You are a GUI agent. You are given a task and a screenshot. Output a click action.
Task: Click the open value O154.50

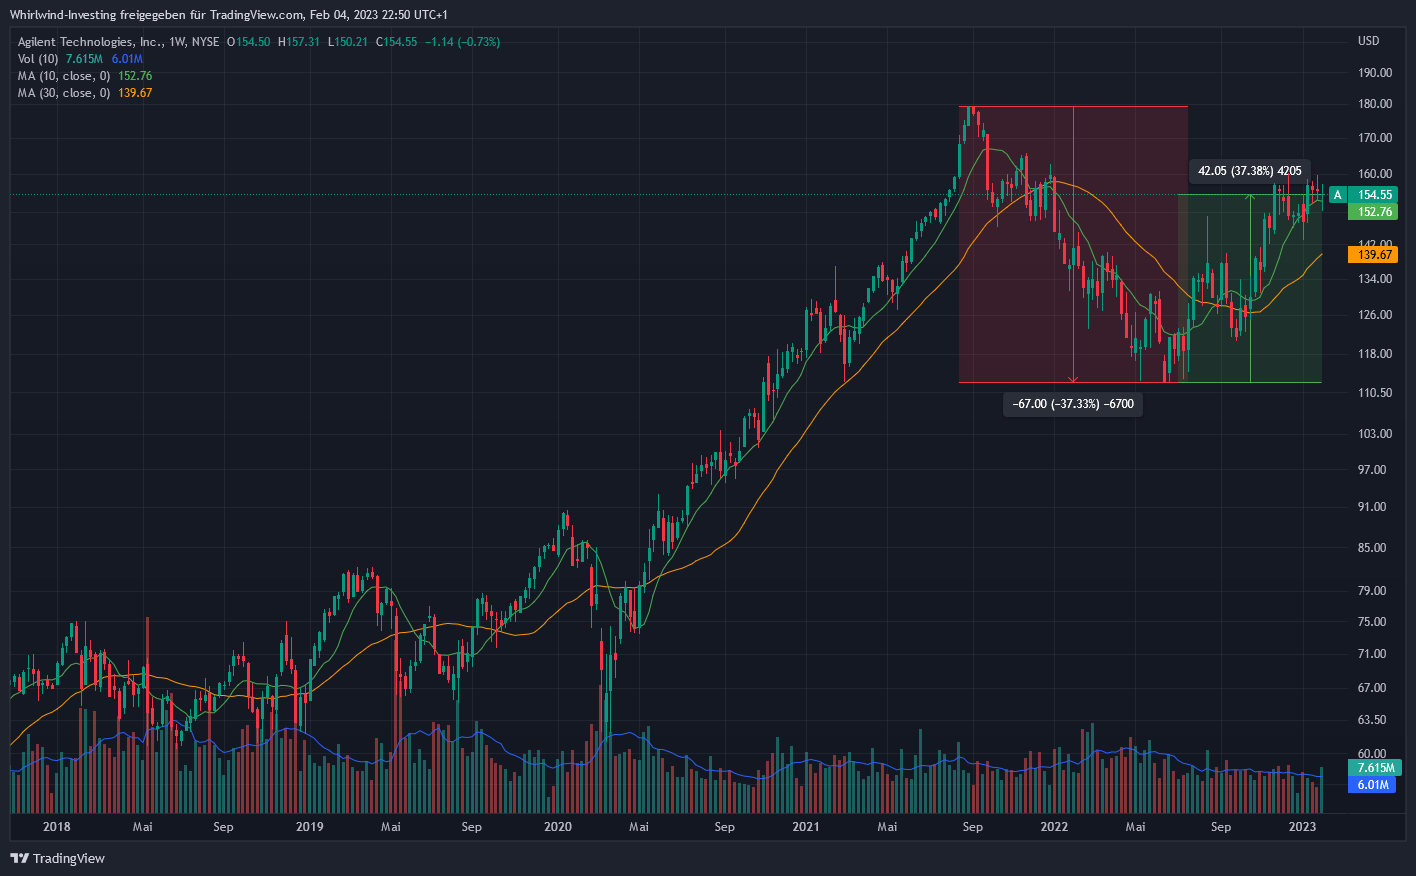[x=248, y=42]
